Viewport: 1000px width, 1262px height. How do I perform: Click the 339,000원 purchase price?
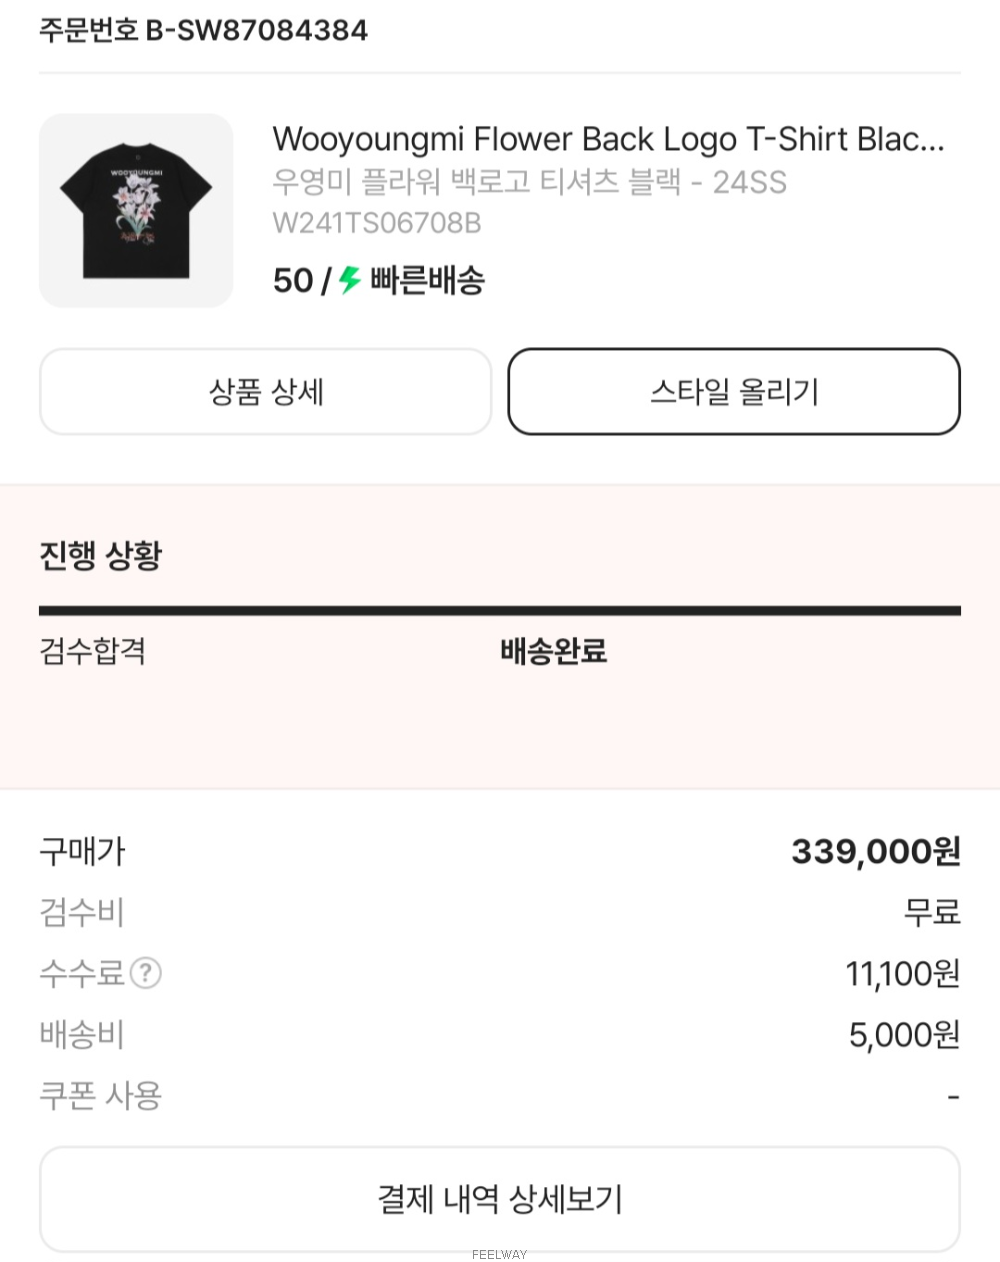tap(876, 852)
